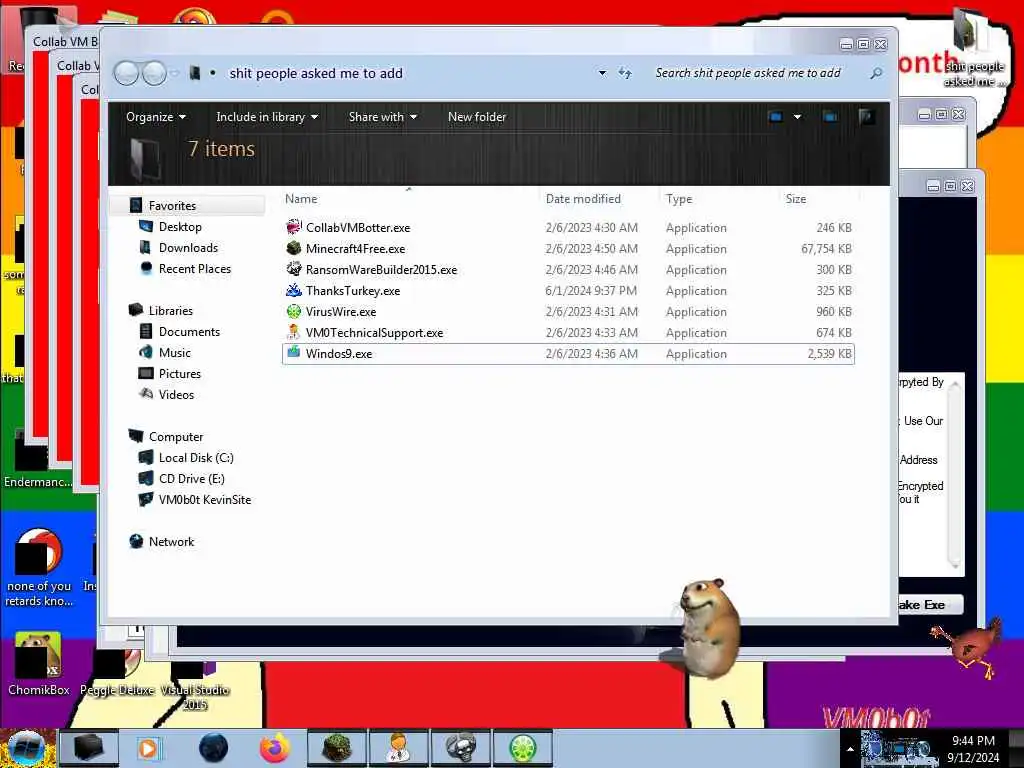Open Documents library
This screenshot has width=1024, height=768.
[189, 332]
